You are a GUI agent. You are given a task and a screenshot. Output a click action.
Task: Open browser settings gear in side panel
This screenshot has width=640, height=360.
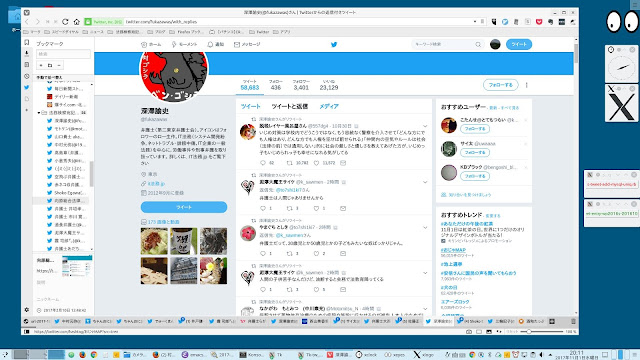27,310
